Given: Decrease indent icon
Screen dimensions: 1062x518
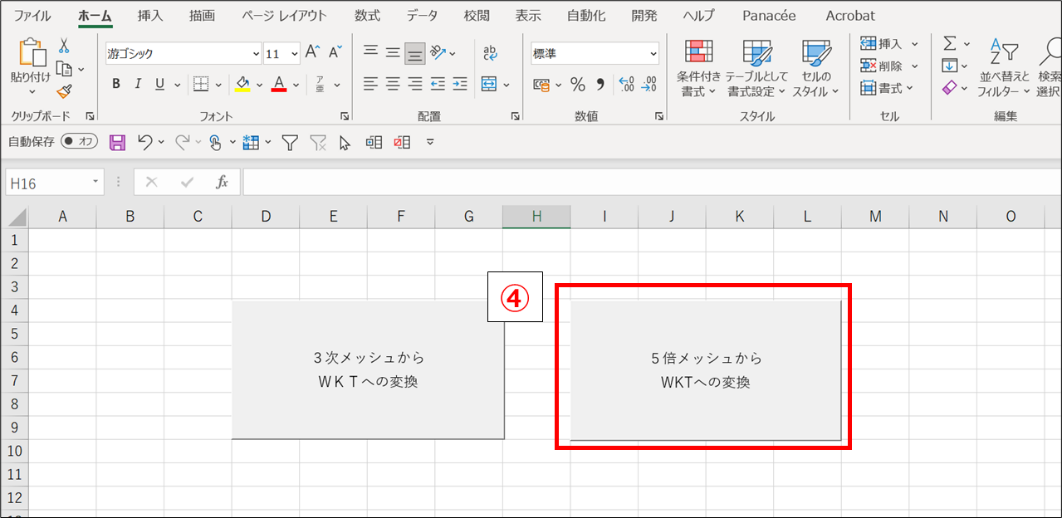Looking at the screenshot, I should coord(438,84).
